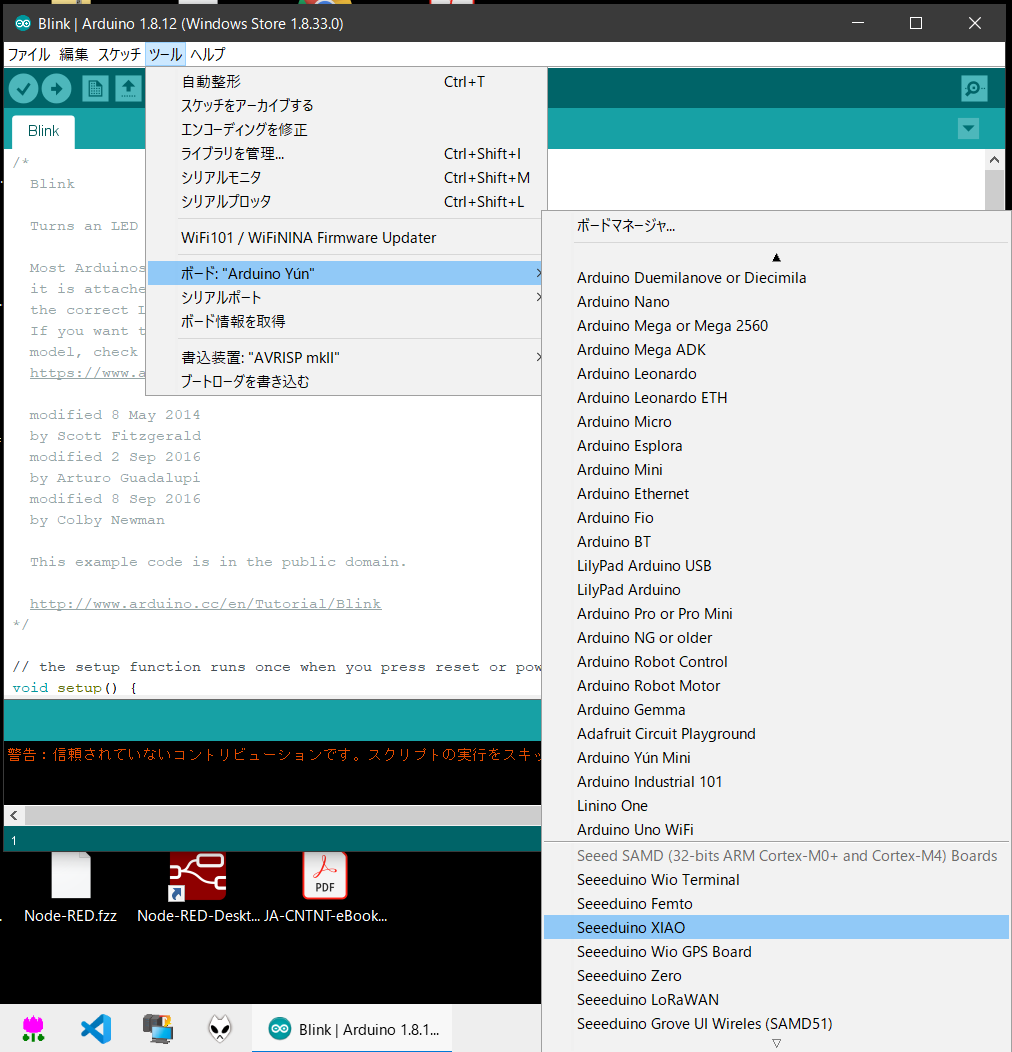Click the Upload arrow toolbar icon

(x=57, y=88)
